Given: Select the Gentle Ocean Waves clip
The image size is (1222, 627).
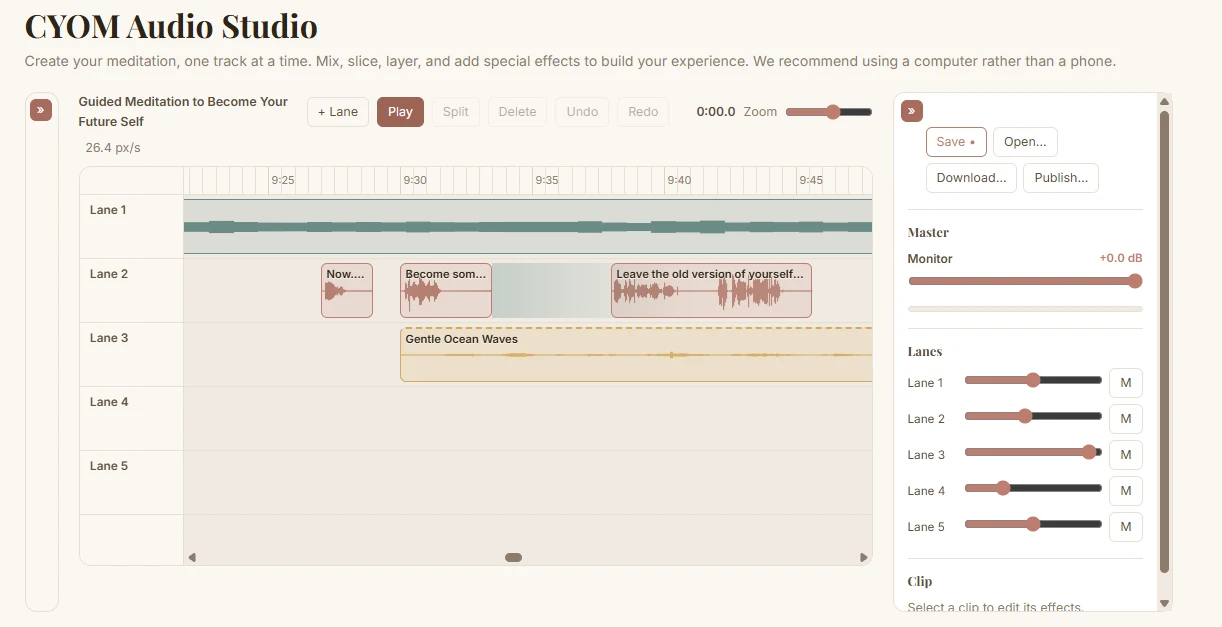Looking at the screenshot, I should pos(636,355).
